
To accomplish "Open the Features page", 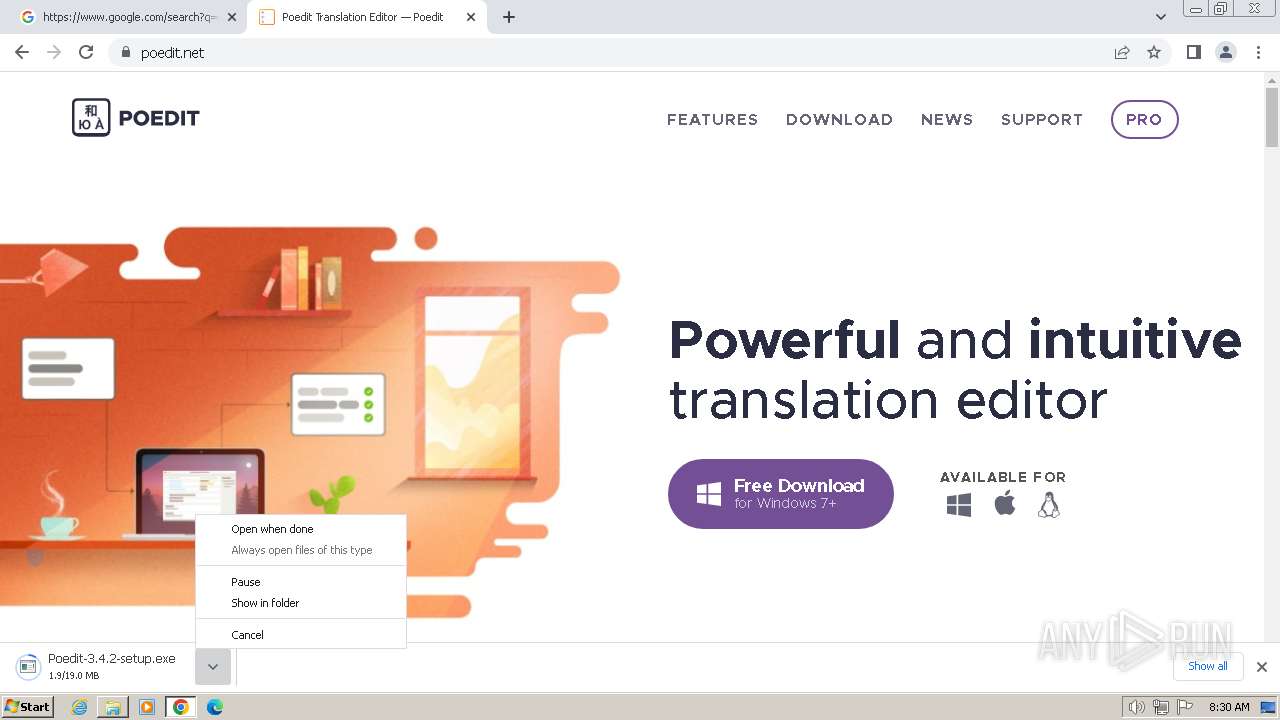I will (713, 119).
